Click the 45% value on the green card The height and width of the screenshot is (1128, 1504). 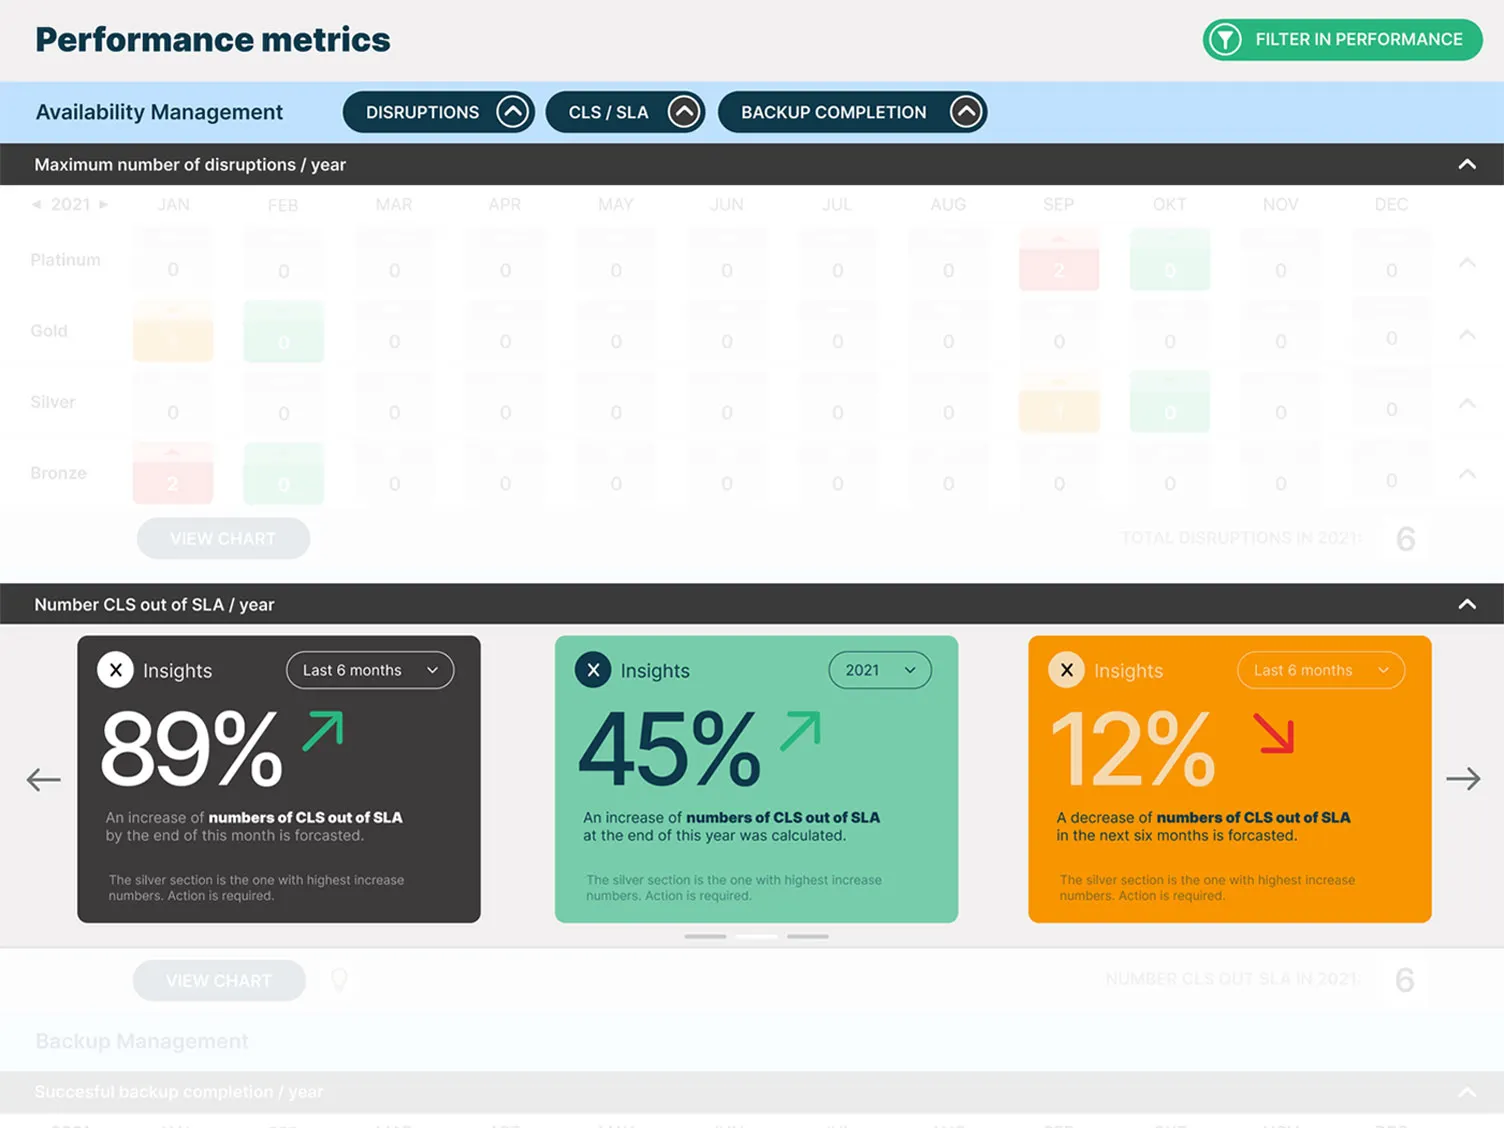pyautogui.click(x=670, y=748)
